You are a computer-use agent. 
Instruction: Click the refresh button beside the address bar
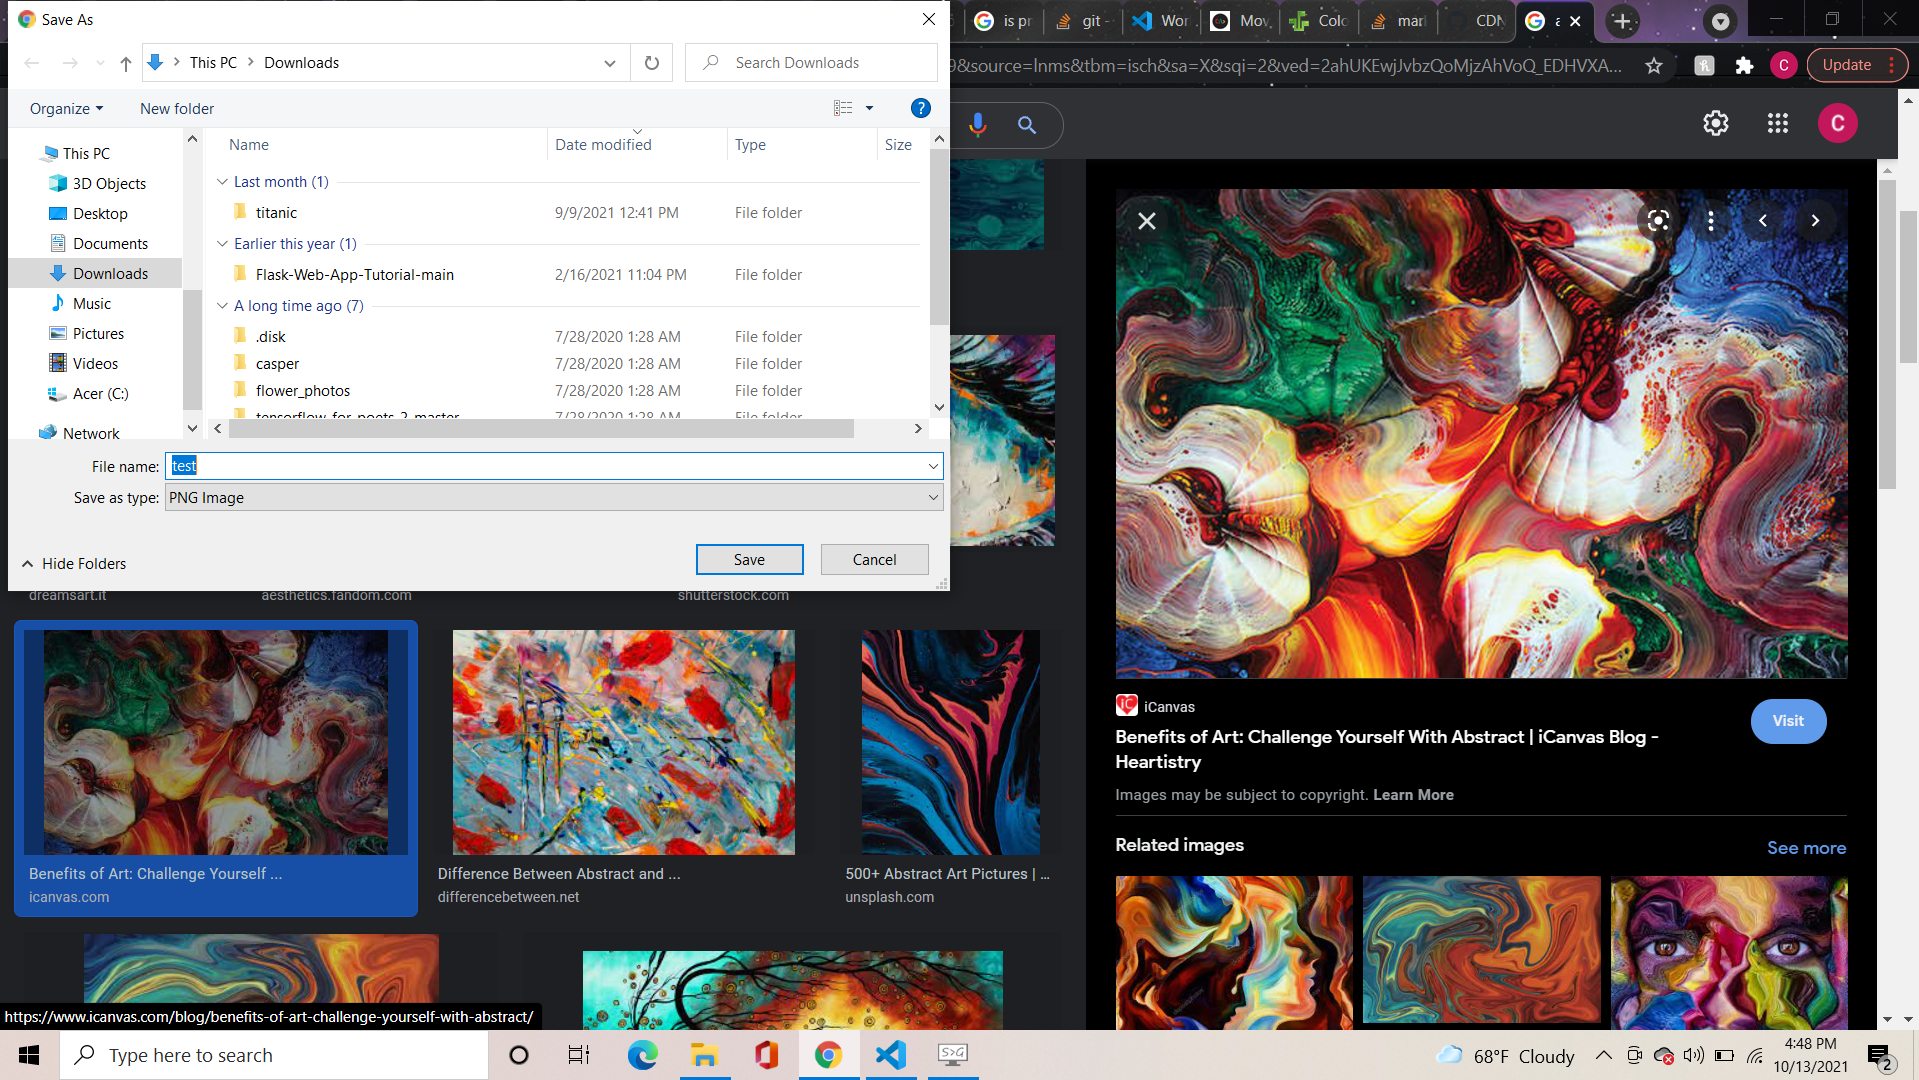tap(652, 63)
